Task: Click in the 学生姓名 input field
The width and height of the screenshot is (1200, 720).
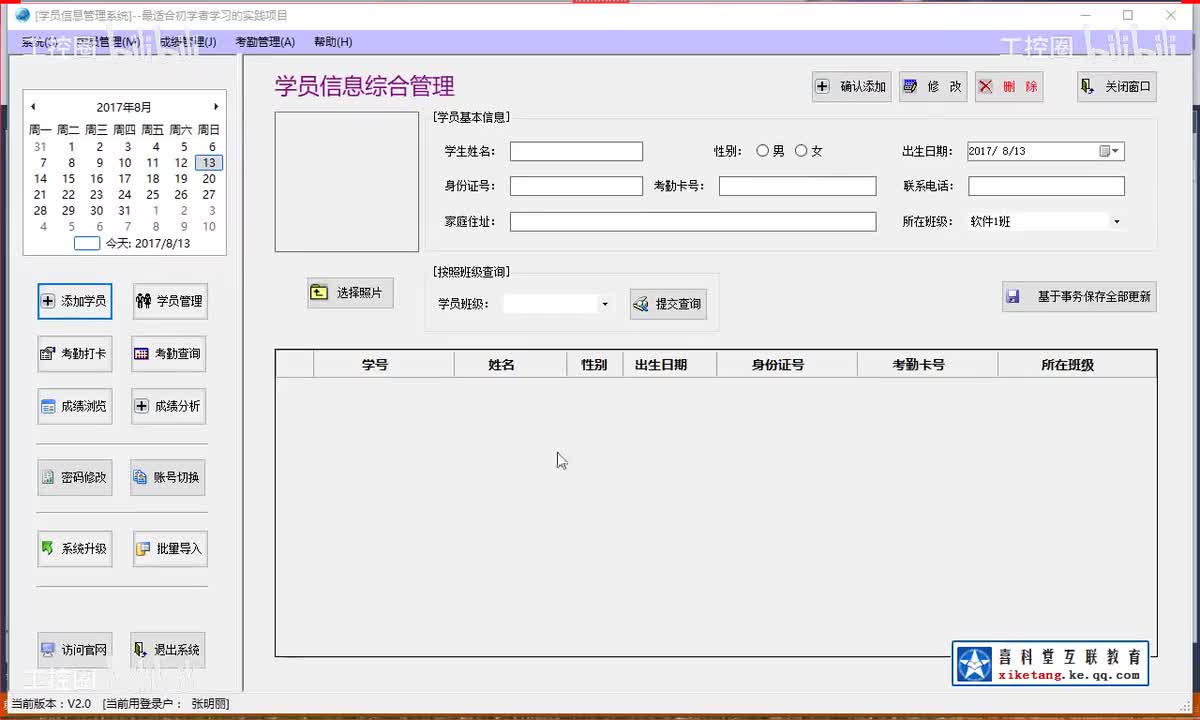Action: point(576,151)
